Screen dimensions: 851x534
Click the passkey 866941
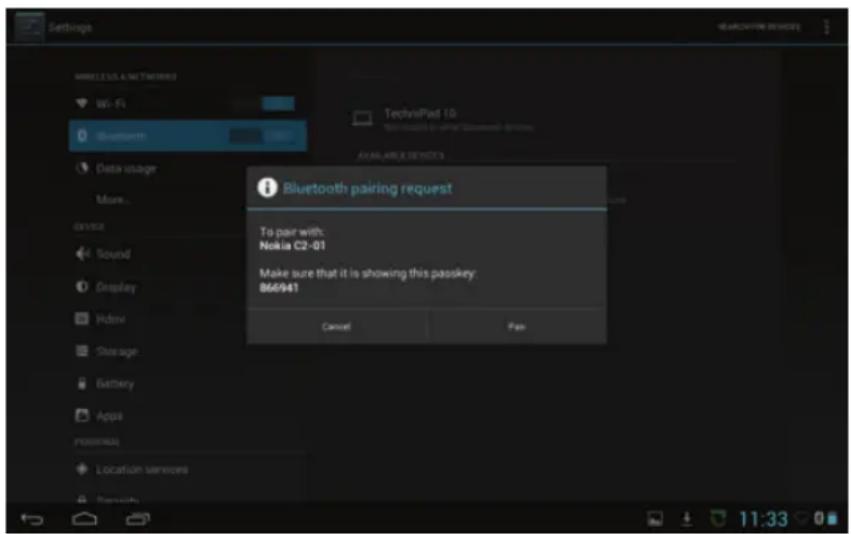(x=279, y=288)
